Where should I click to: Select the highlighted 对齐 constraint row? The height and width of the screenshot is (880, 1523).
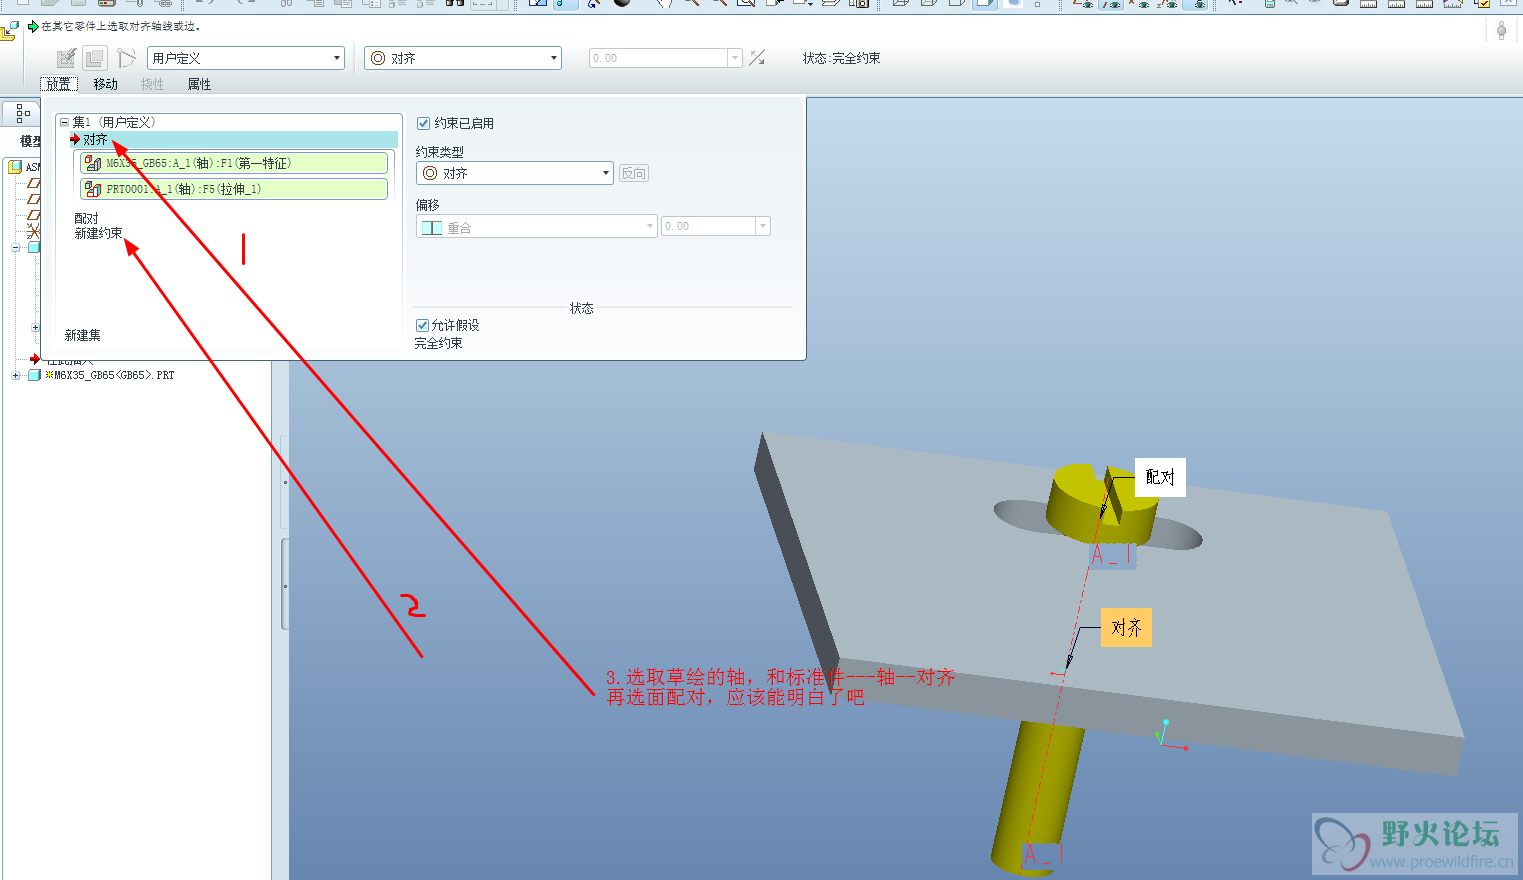coord(233,140)
